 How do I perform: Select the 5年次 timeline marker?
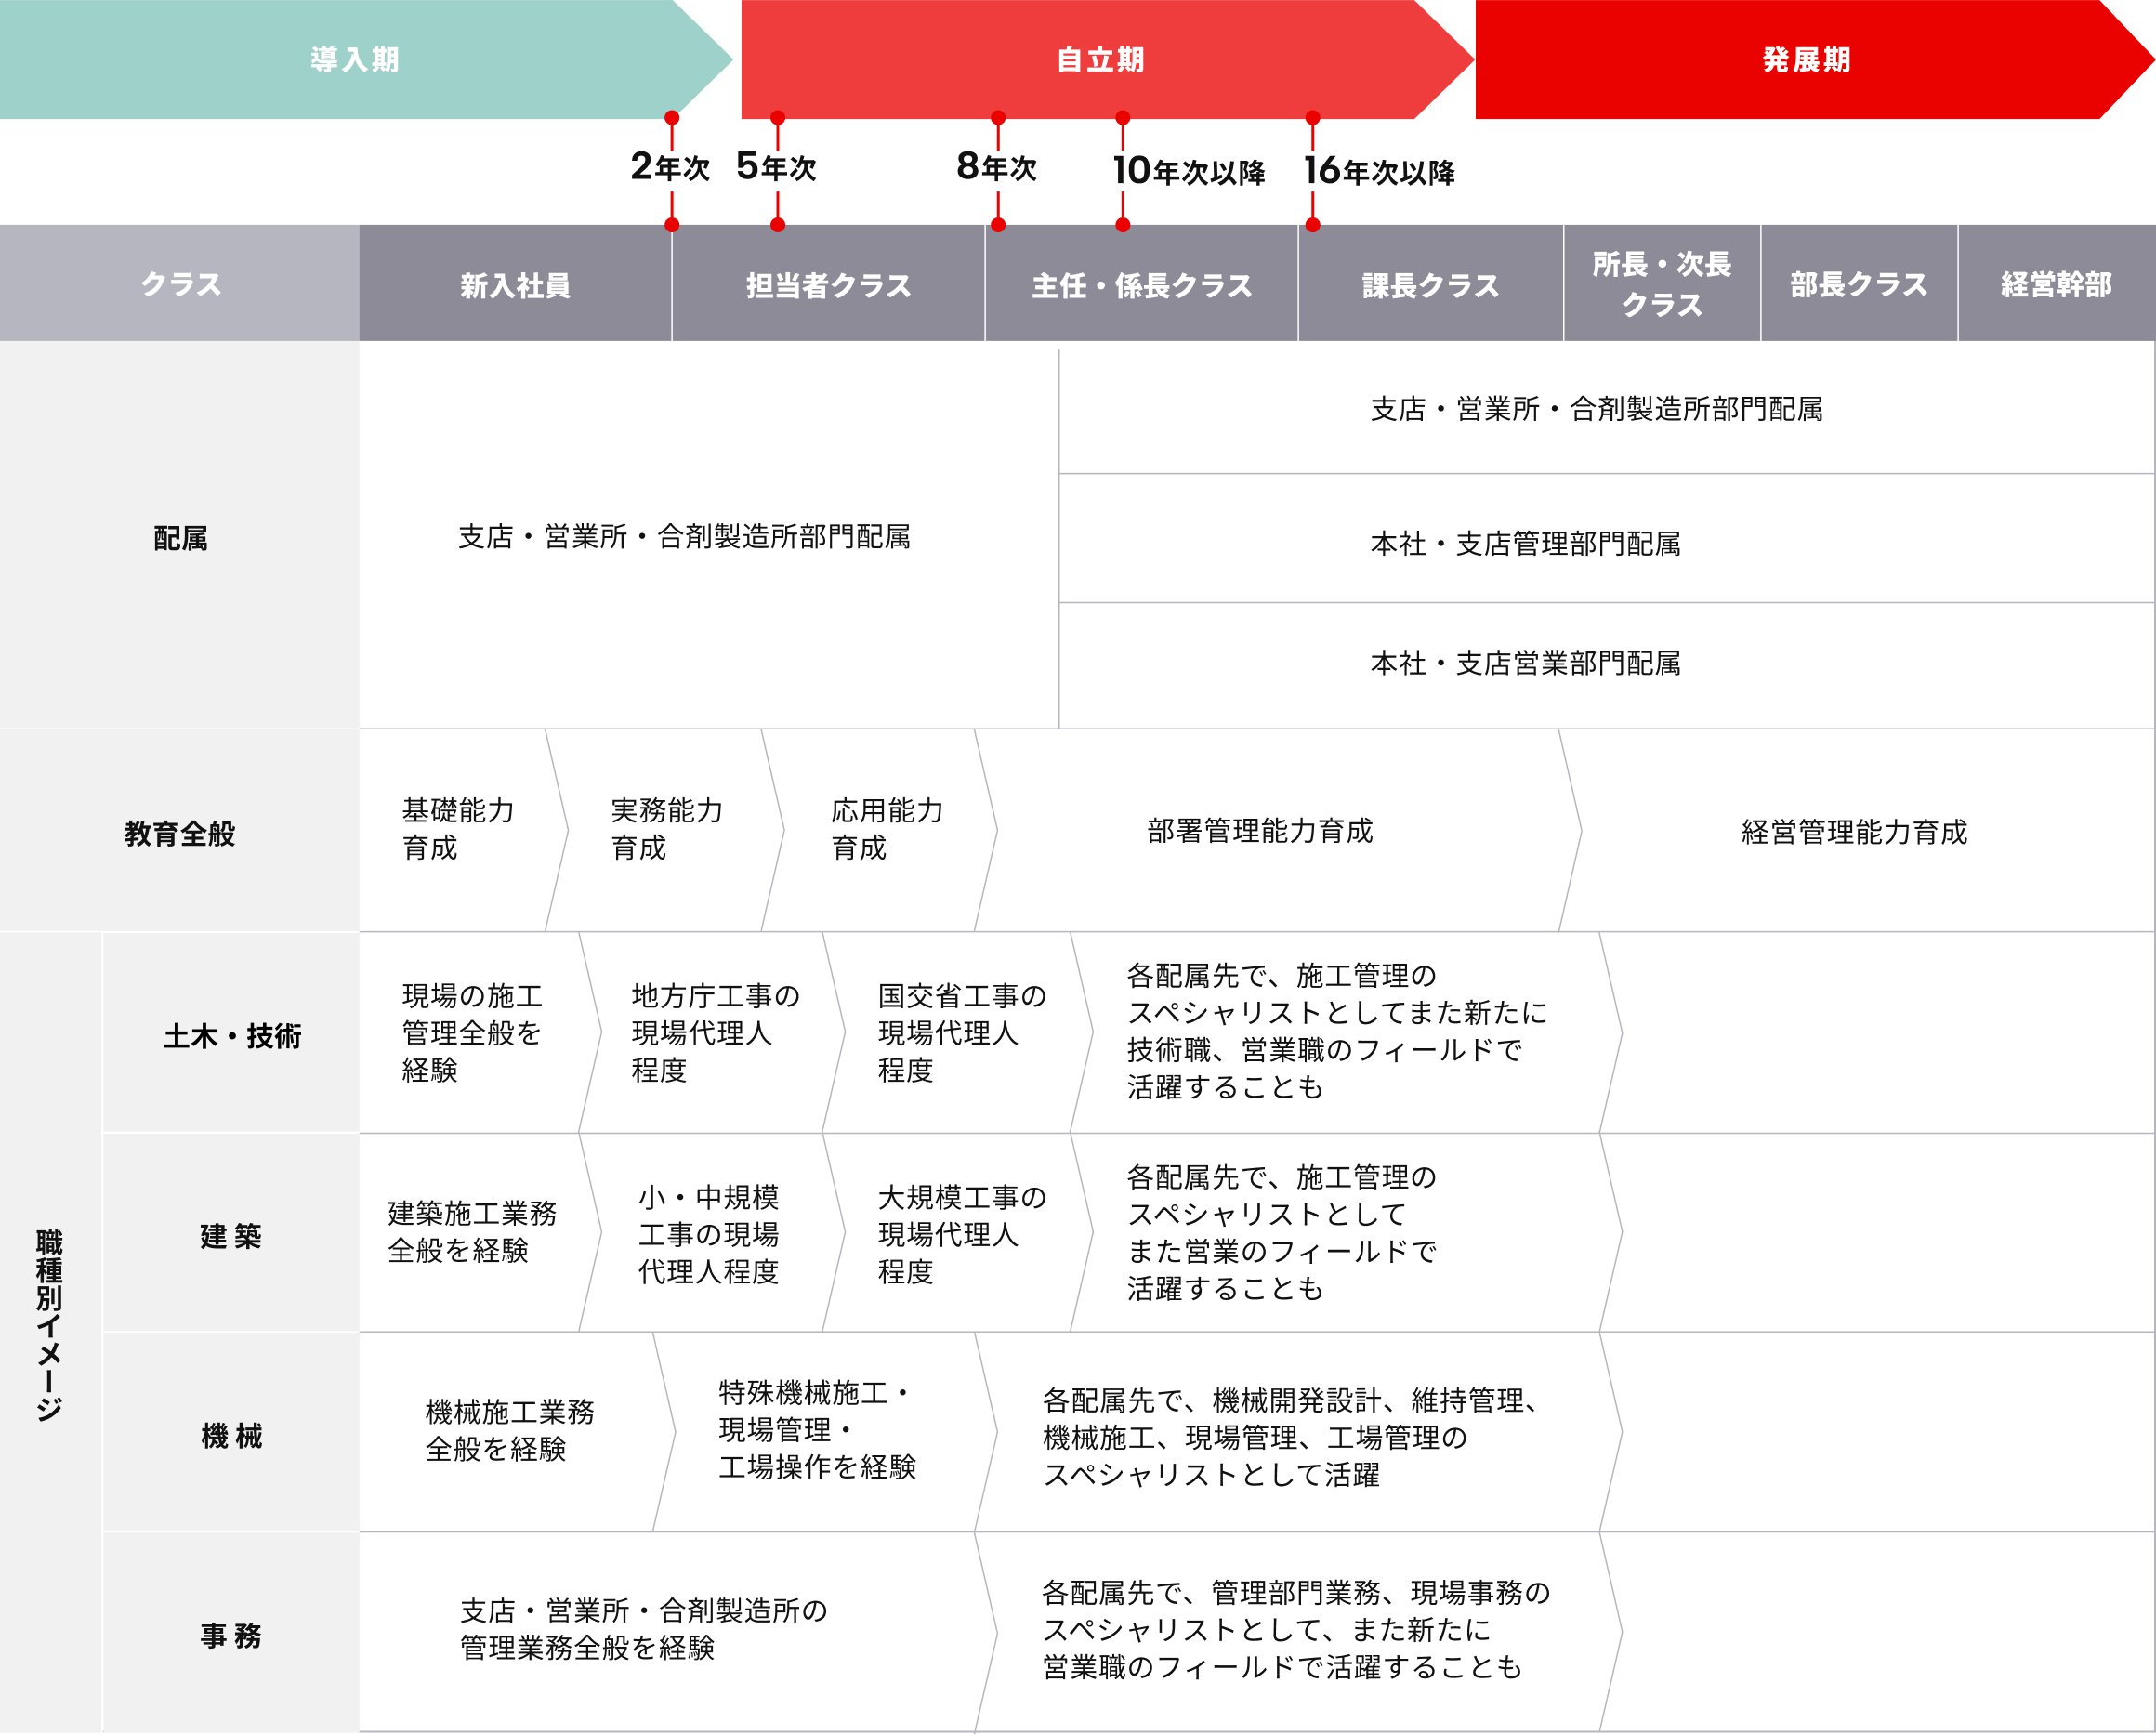pyautogui.click(x=777, y=167)
